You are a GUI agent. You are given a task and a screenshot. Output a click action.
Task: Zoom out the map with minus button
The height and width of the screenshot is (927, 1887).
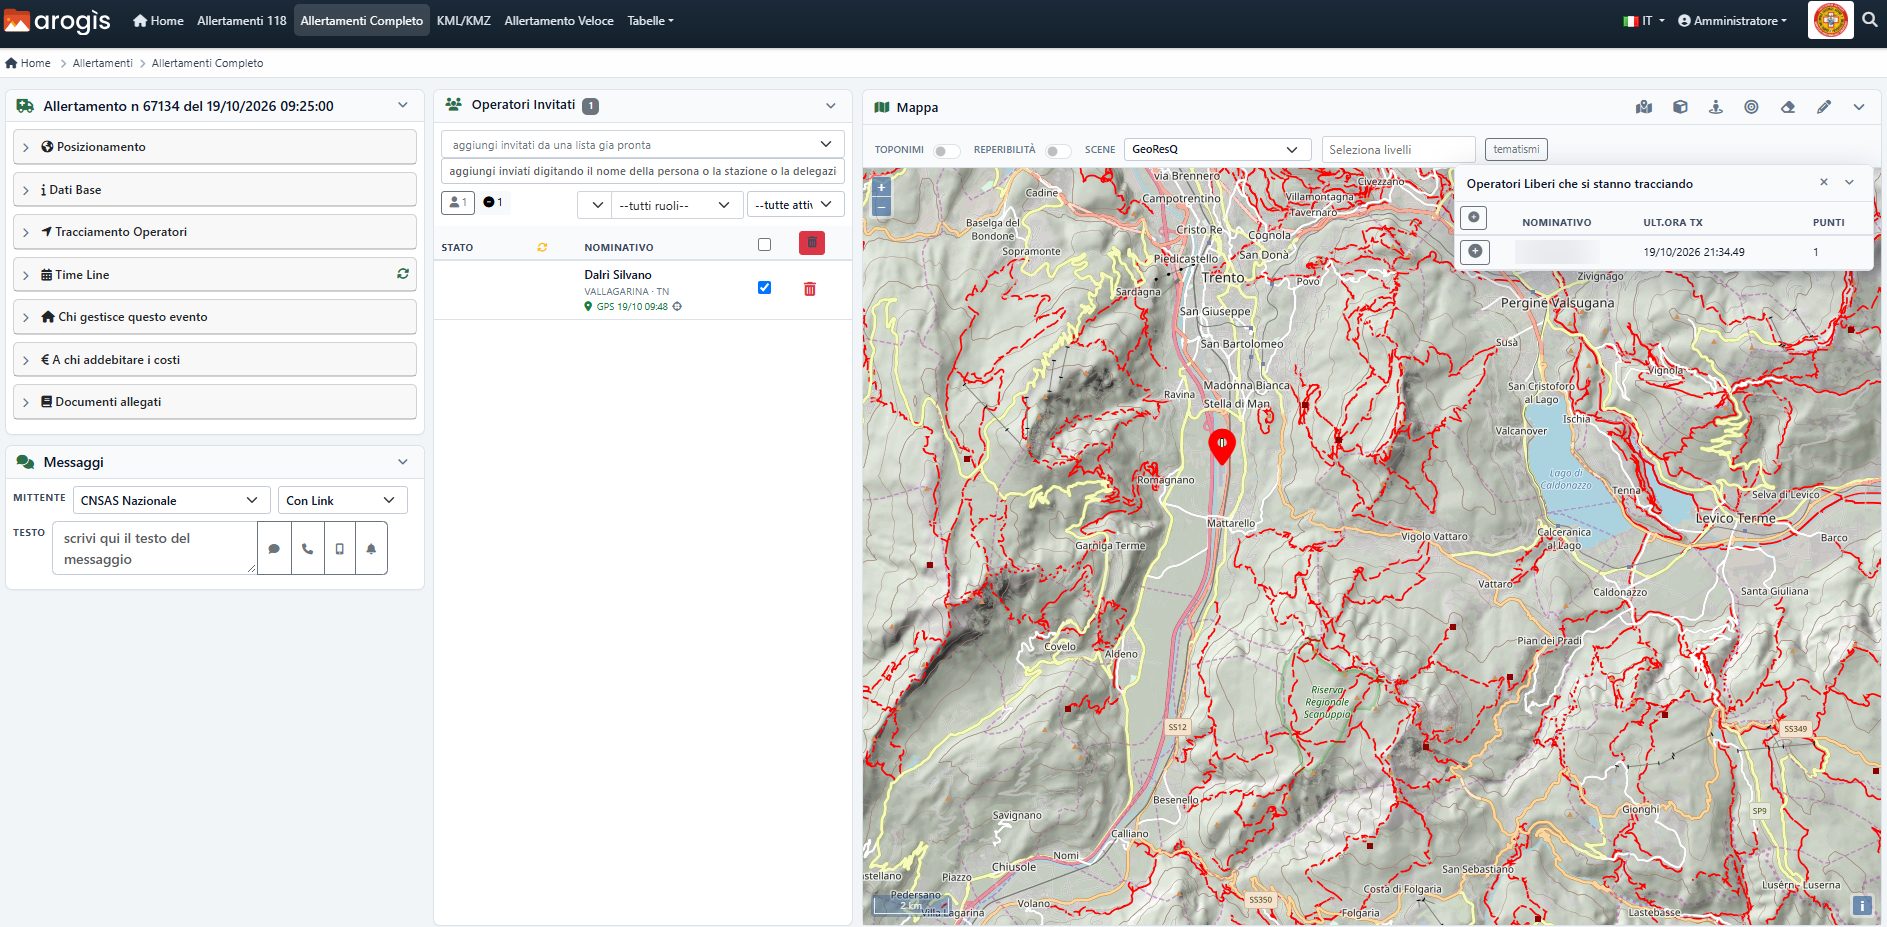881,207
